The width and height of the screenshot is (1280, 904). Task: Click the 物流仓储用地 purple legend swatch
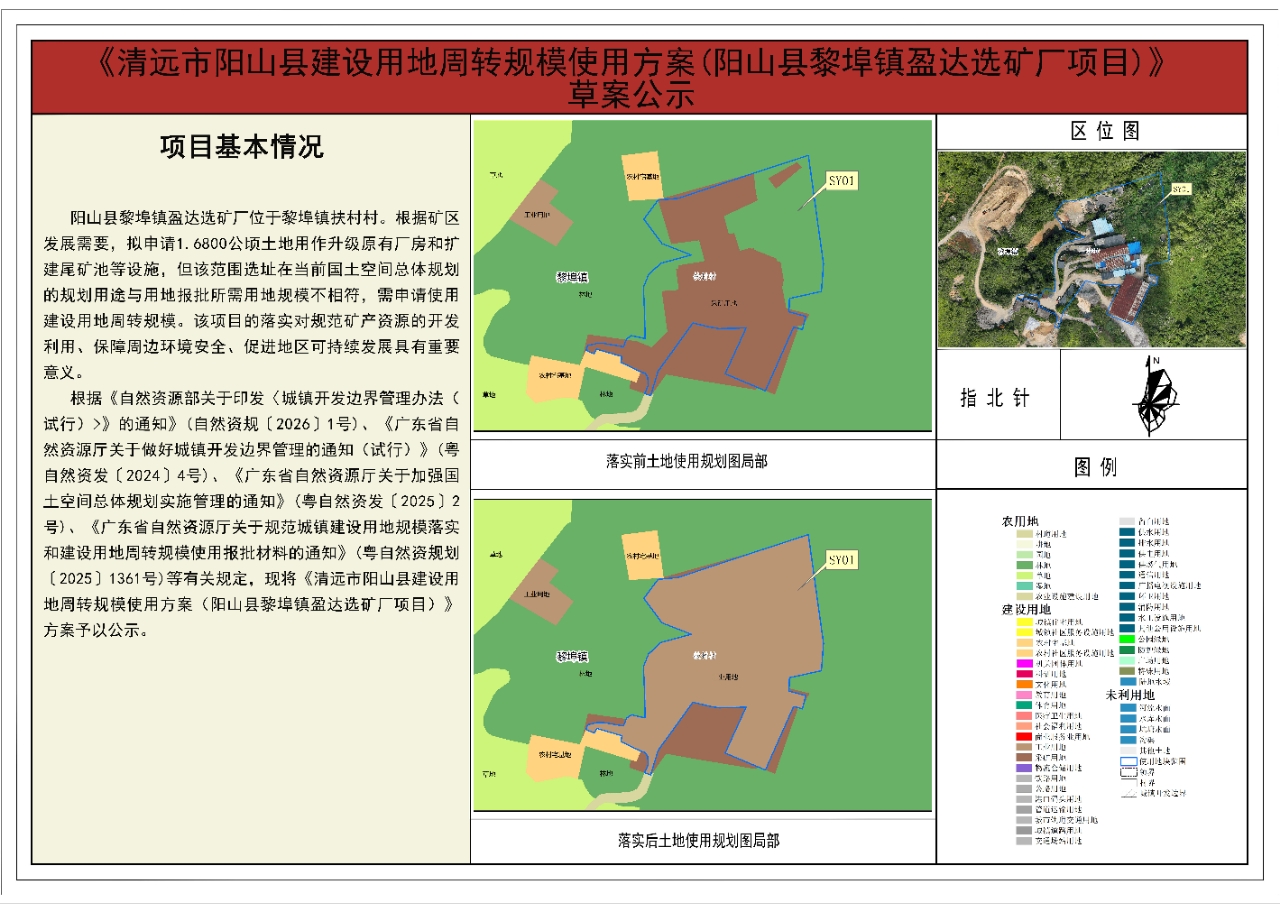pyautogui.click(x=1024, y=768)
